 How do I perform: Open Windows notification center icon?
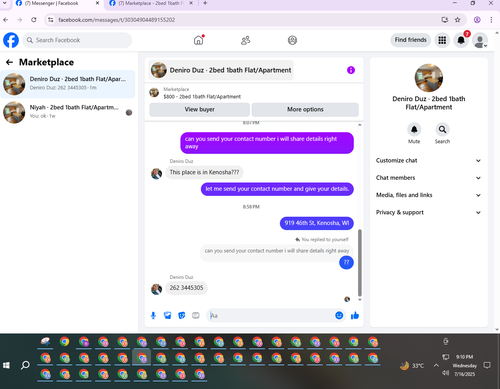tap(487, 365)
